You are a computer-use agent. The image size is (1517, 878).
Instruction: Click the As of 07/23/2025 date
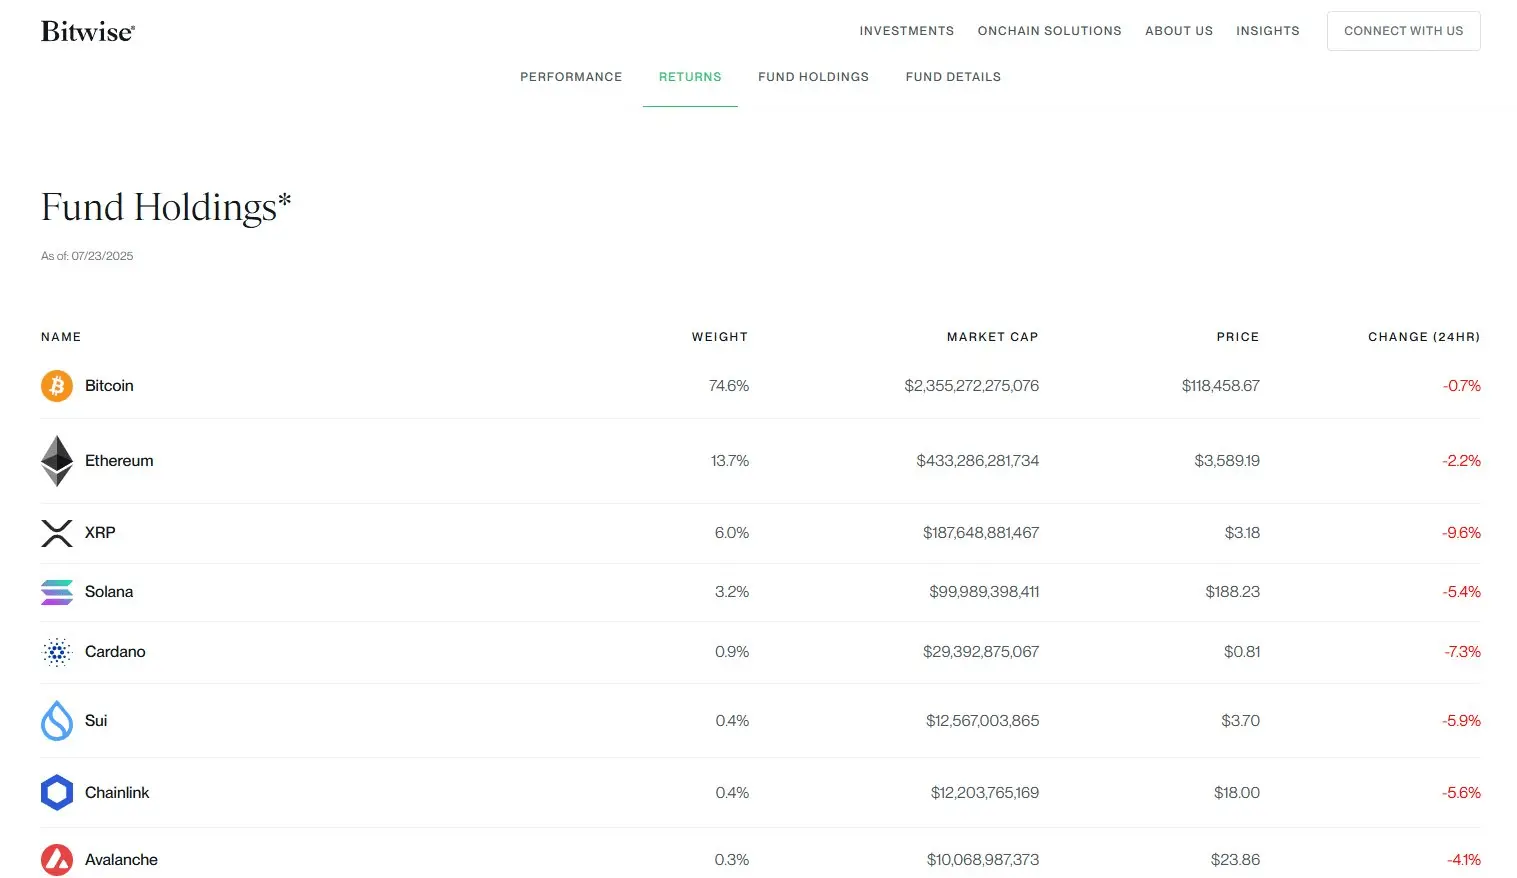pos(87,256)
